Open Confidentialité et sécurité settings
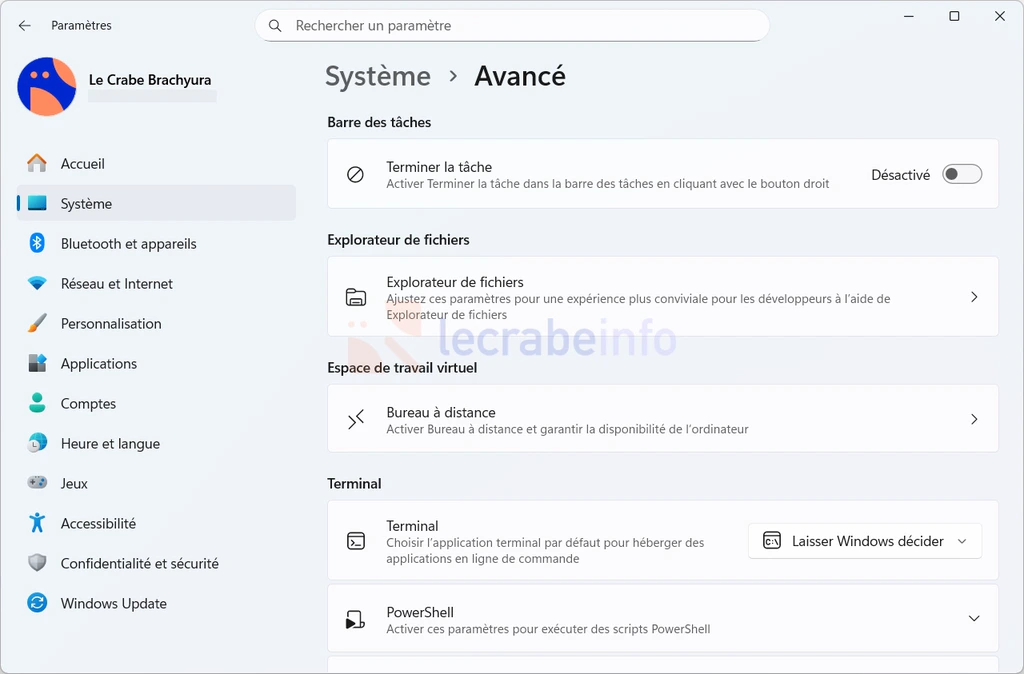This screenshot has width=1024, height=674. pos(156,563)
